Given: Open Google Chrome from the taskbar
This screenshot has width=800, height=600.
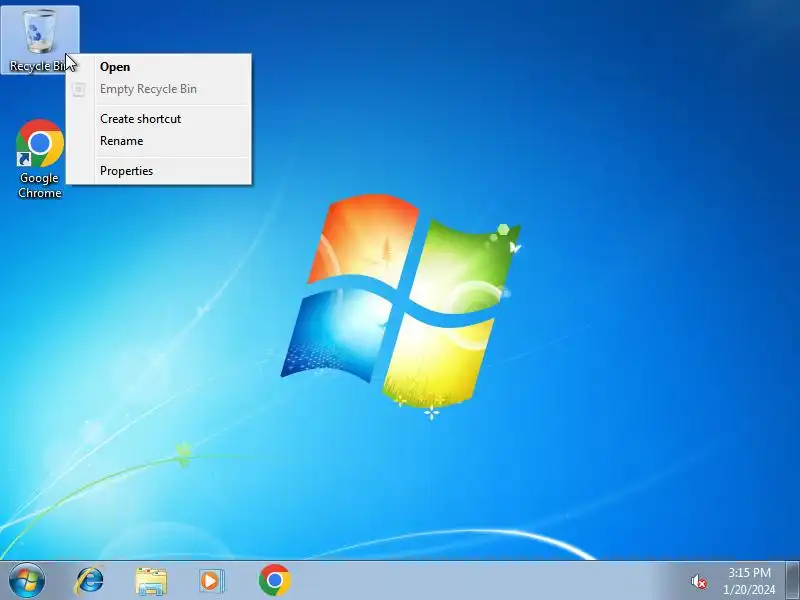Looking at the screenshot, I should (x=274, y=580).
